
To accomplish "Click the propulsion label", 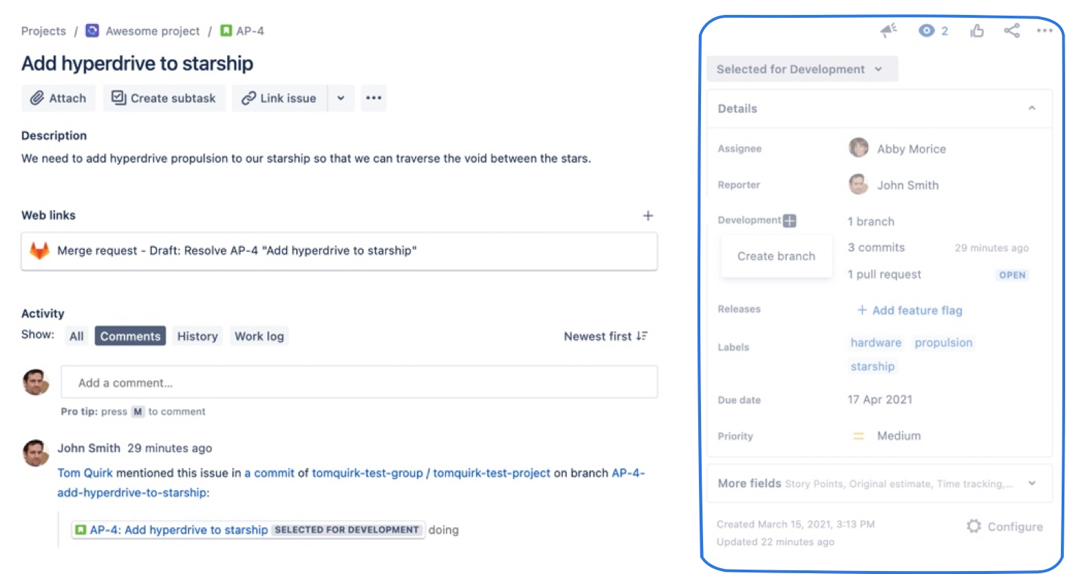I will click(943, 343).
